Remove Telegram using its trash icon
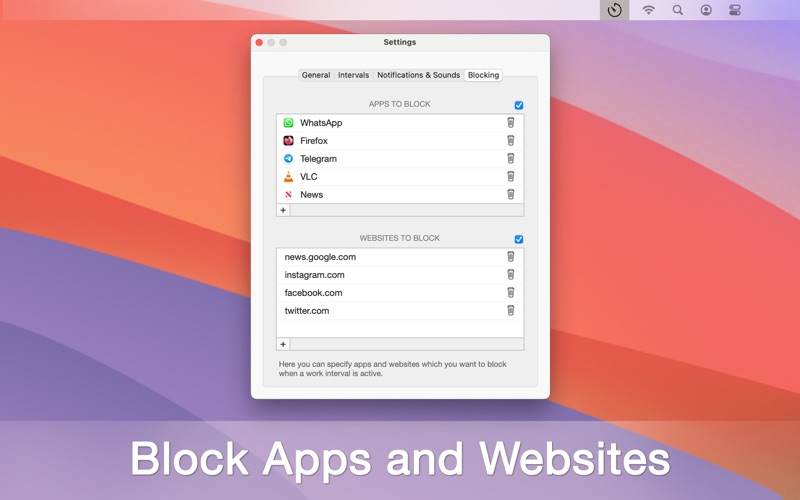The height and width of the screenshot is (500, 800). [x=510, y=158]
